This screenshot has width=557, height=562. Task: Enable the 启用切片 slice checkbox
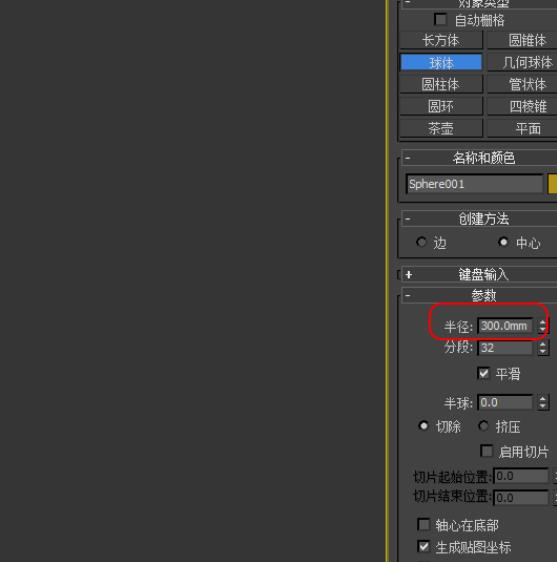(x=486, y=451)
